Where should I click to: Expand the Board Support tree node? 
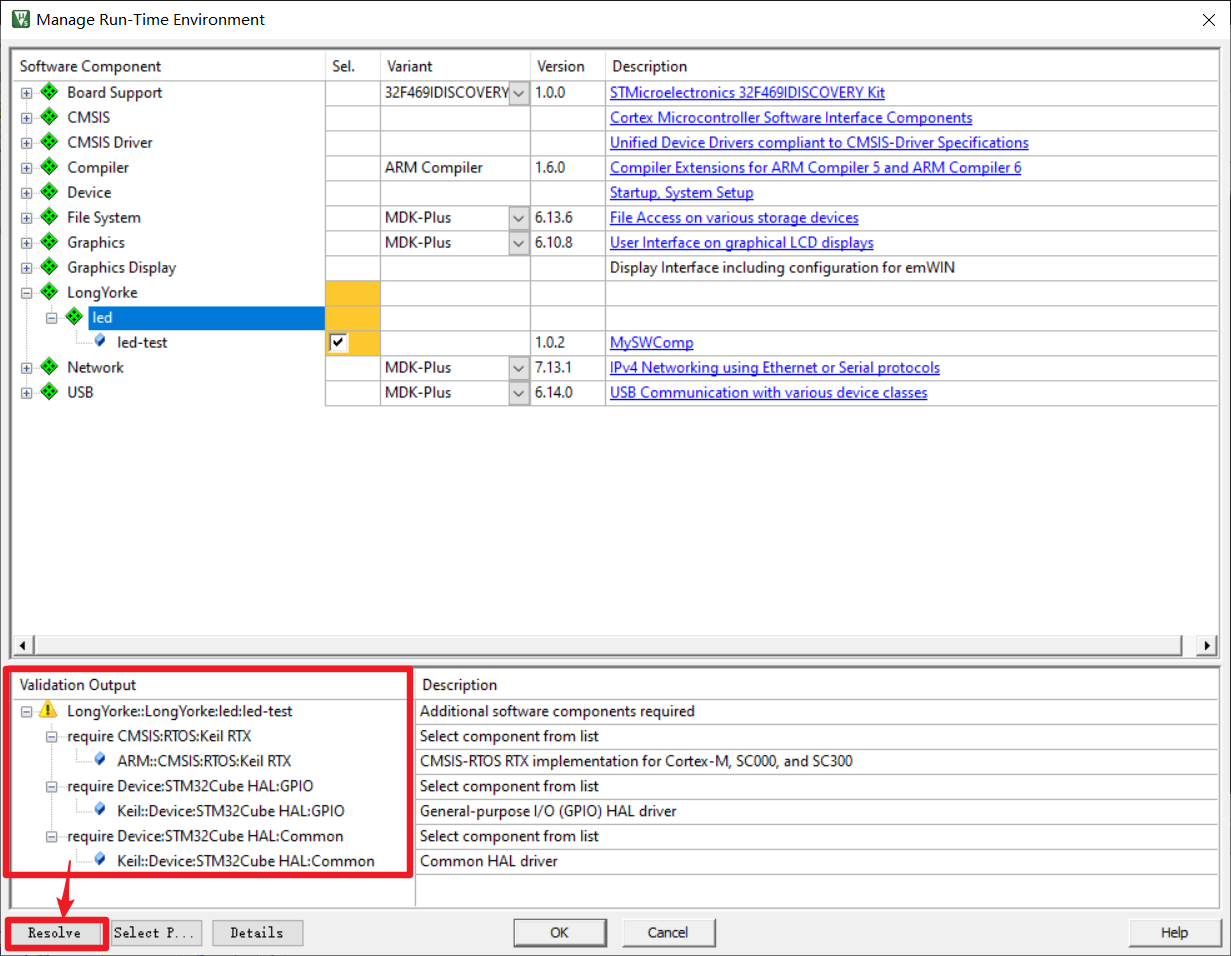[x=27, y=93]
